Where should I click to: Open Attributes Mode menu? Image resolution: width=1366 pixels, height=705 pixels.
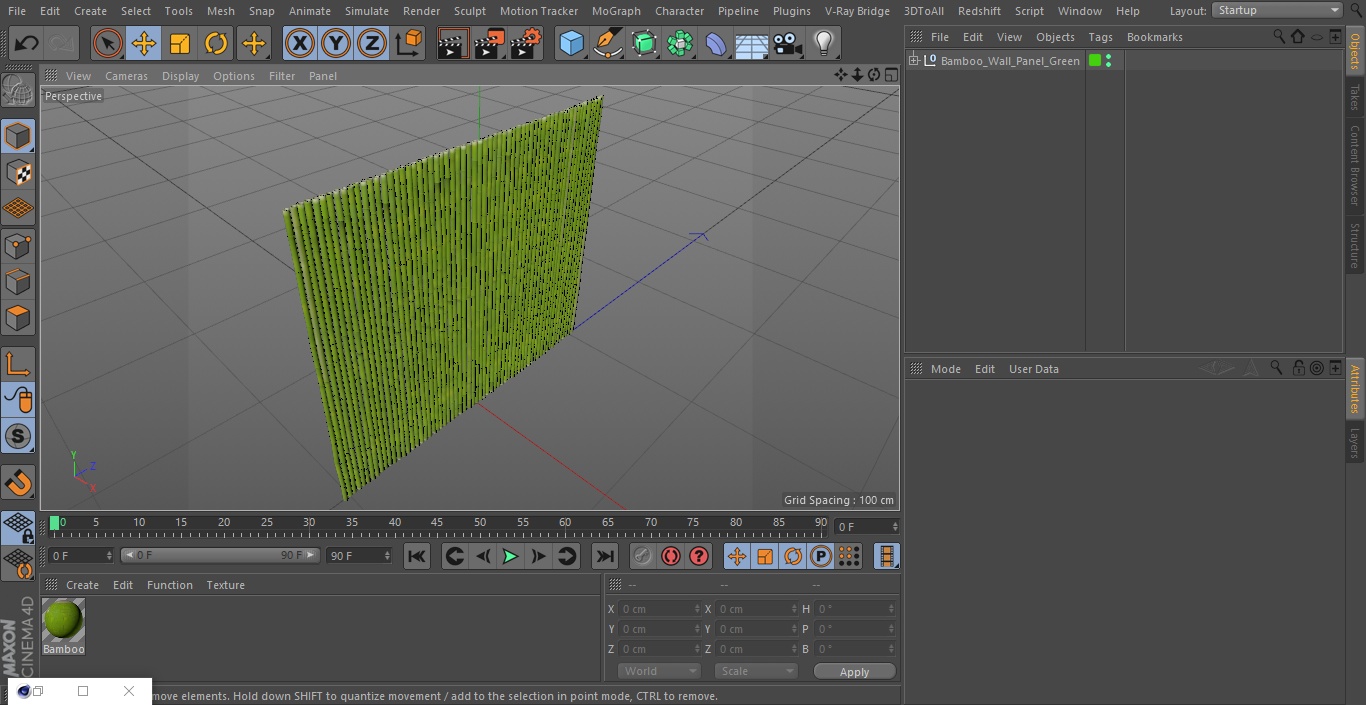click(945, 369)
